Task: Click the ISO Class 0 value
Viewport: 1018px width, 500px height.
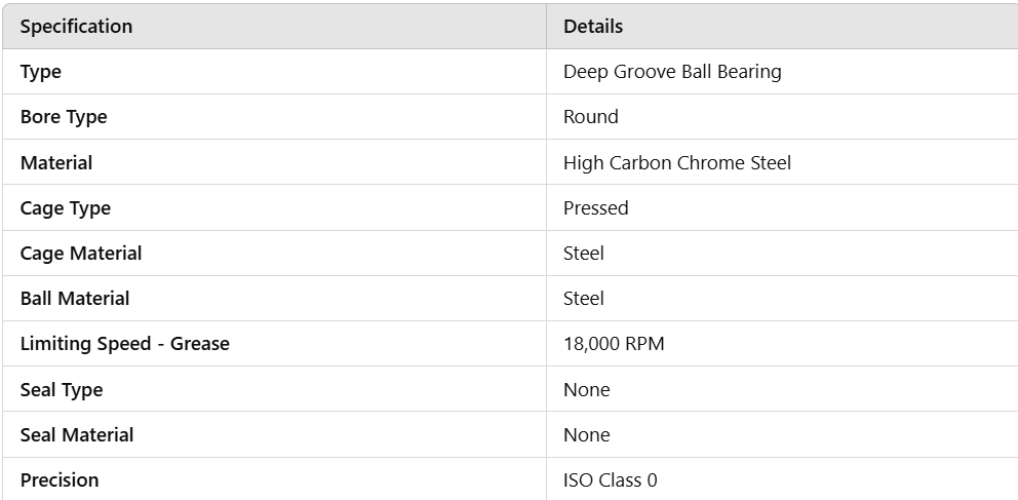Action: pos(610,481)
